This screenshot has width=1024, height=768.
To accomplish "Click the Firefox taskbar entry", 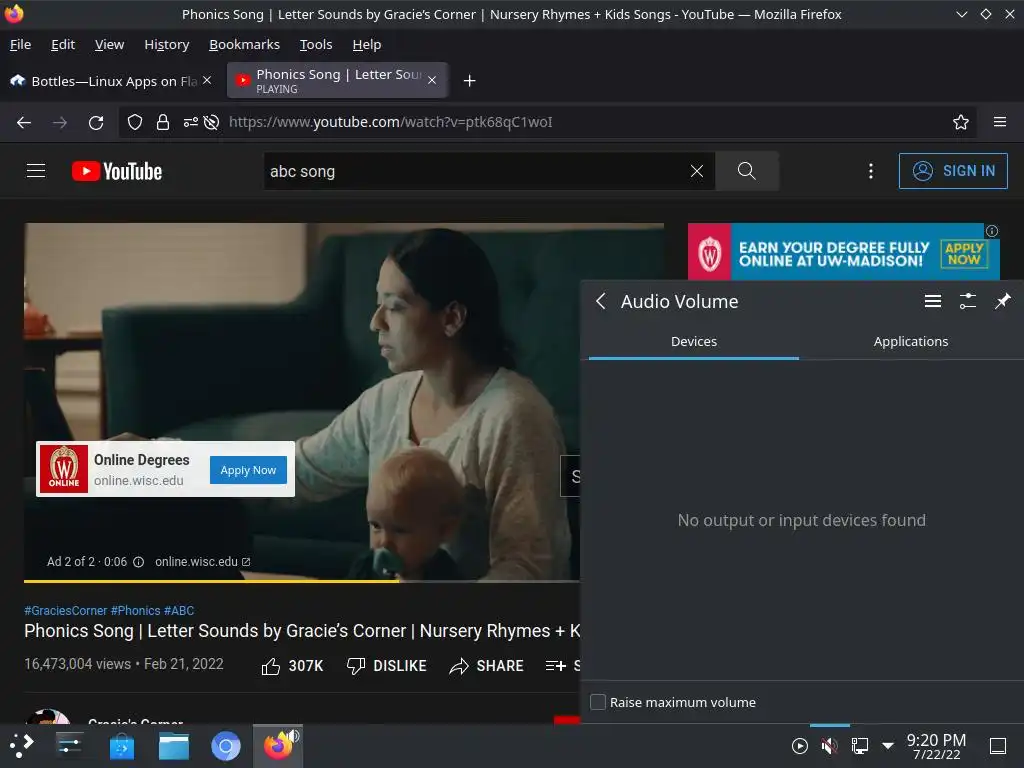I will 278,745.
